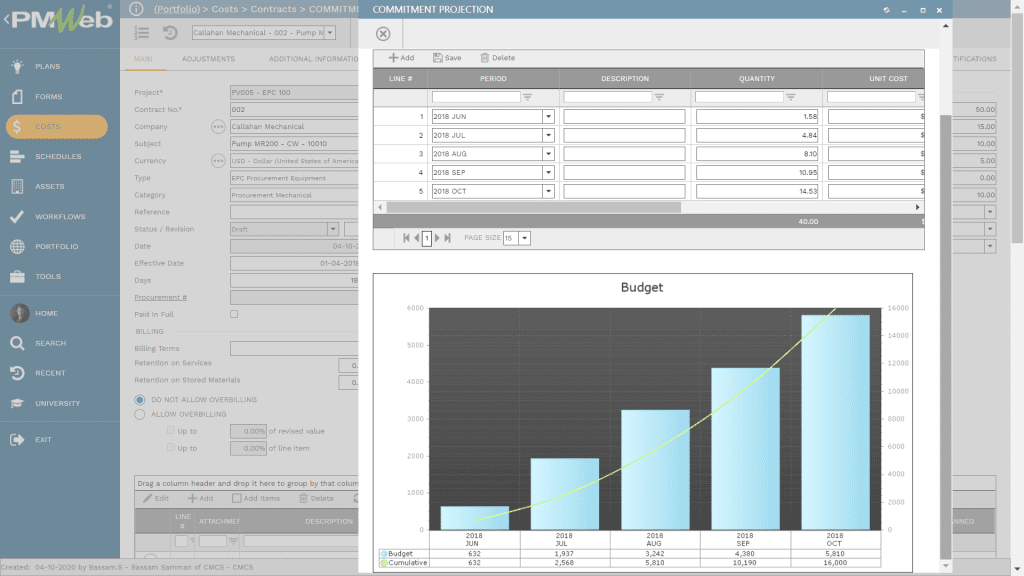
Task: Open the Procurement # link
Action: tap(161, 297)
